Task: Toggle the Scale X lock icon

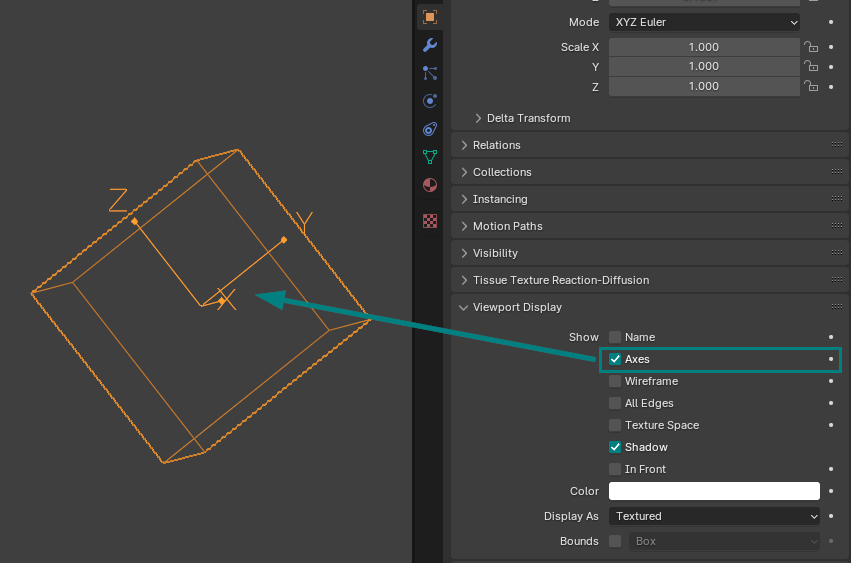Action: pyautogui.click(x=811, y=47)
